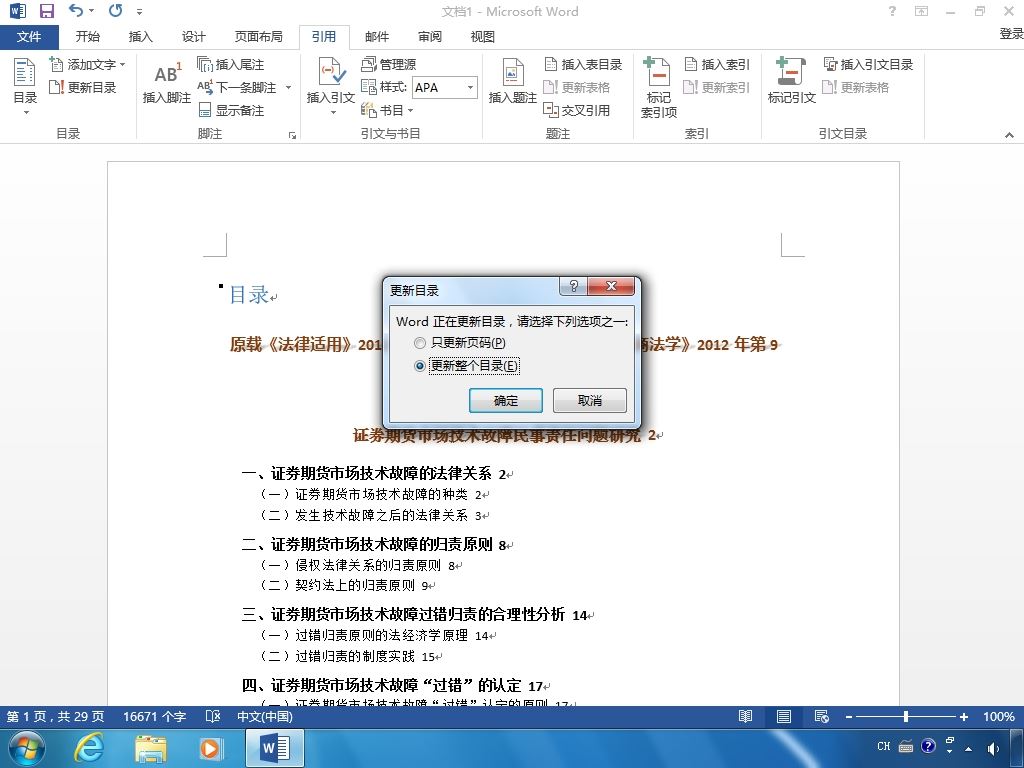The image size is (1024, 768).
Task: Click 下一条脚注 next footnote
Action: (238, 87)
